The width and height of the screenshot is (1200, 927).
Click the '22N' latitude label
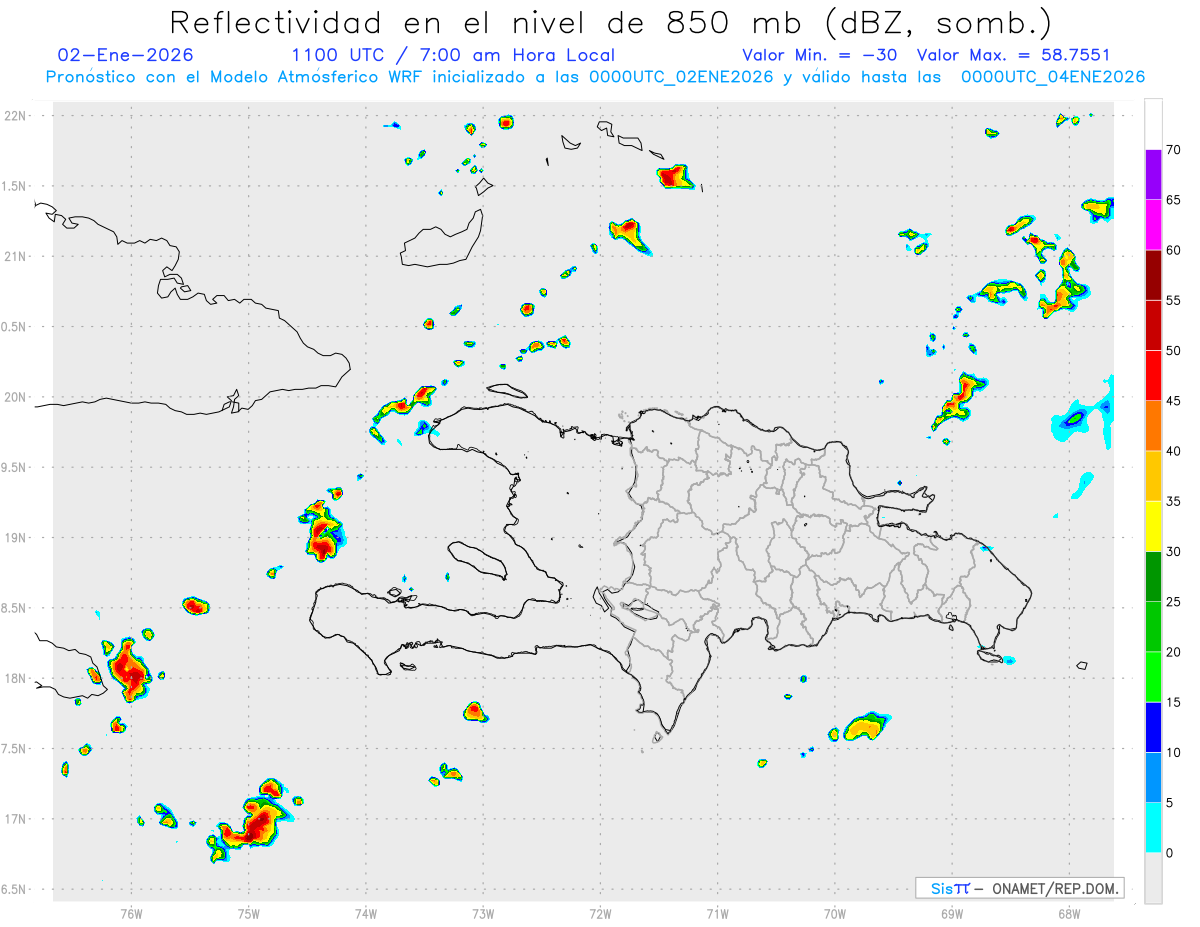tap(16, 116)
